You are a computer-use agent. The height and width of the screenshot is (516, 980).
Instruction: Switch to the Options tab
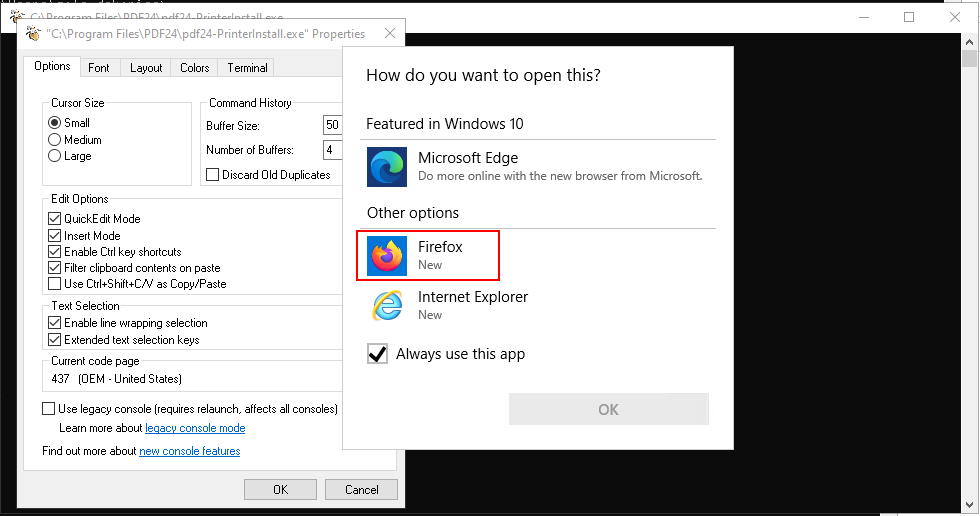[x=52, y=66]
